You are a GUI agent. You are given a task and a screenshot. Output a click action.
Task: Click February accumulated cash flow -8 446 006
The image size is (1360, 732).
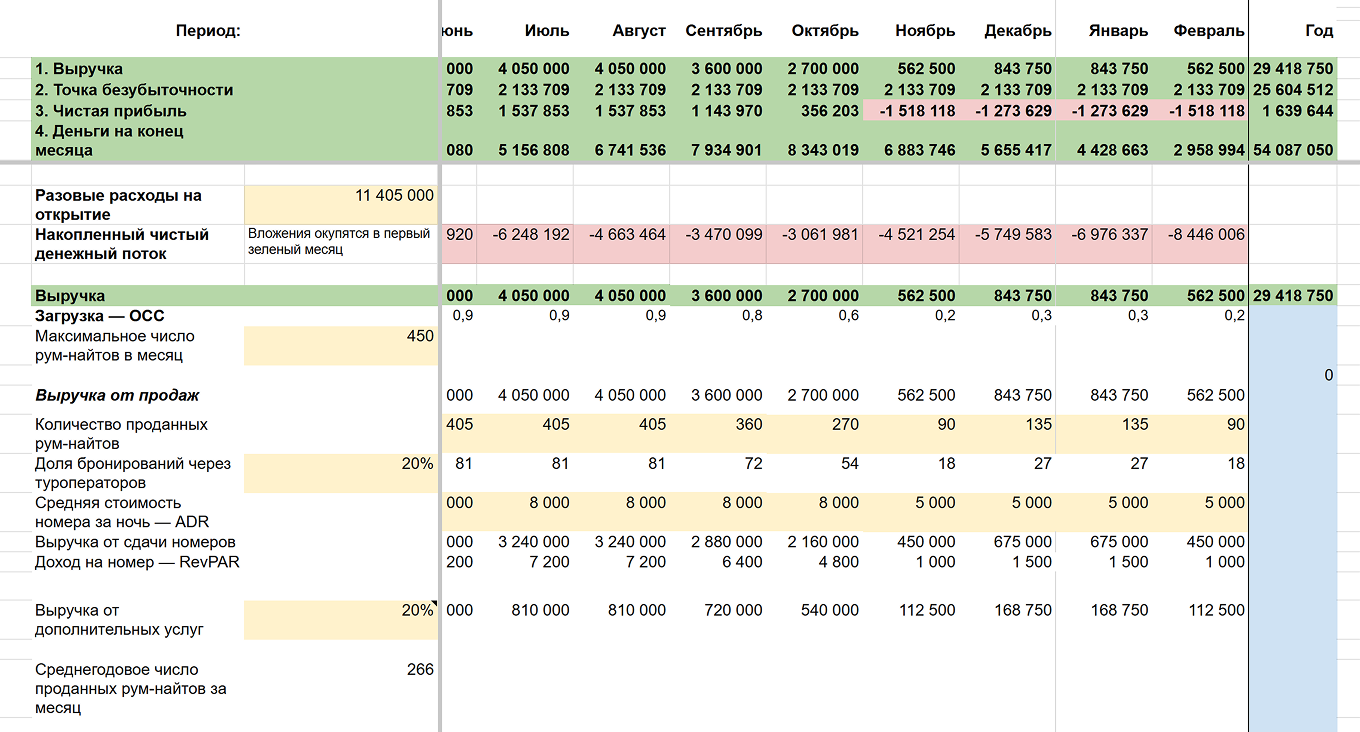point(1201,235)
